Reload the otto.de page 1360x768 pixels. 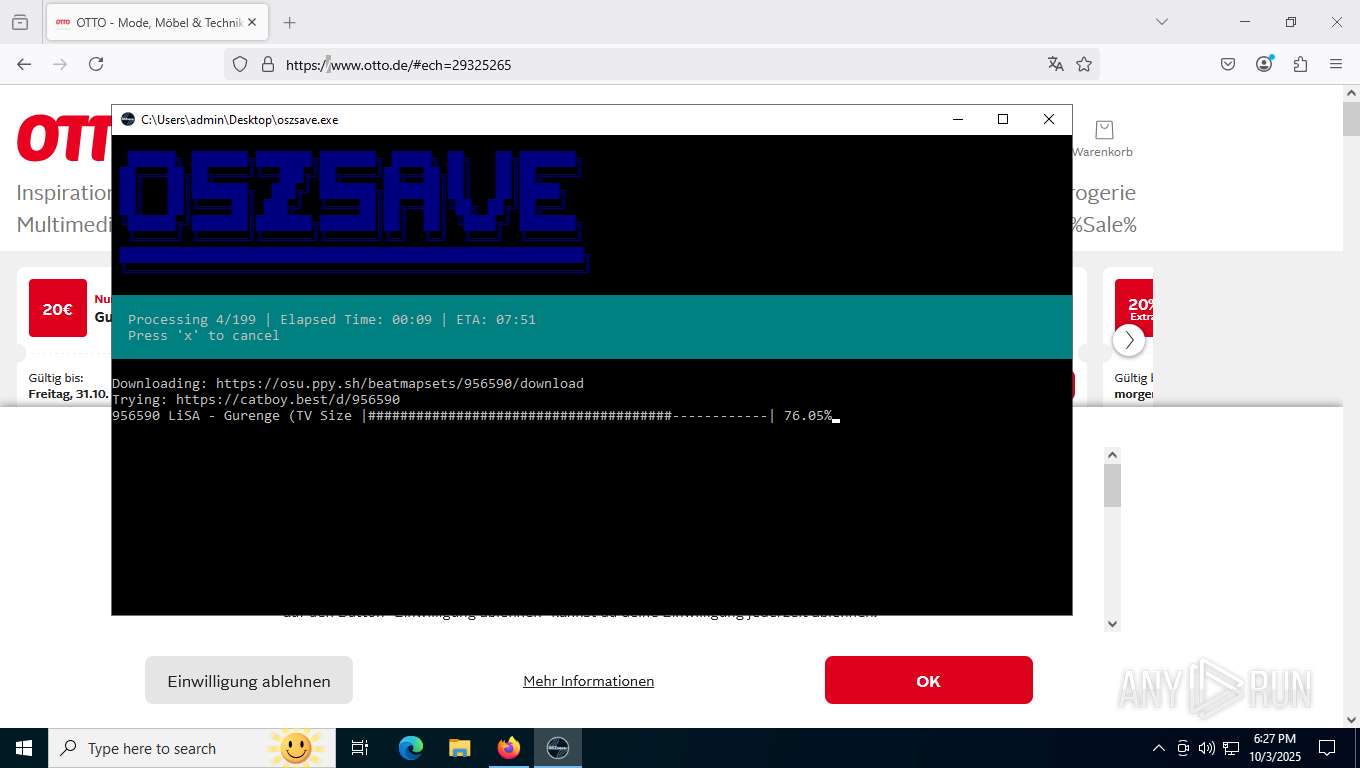[x=96, y=64]
